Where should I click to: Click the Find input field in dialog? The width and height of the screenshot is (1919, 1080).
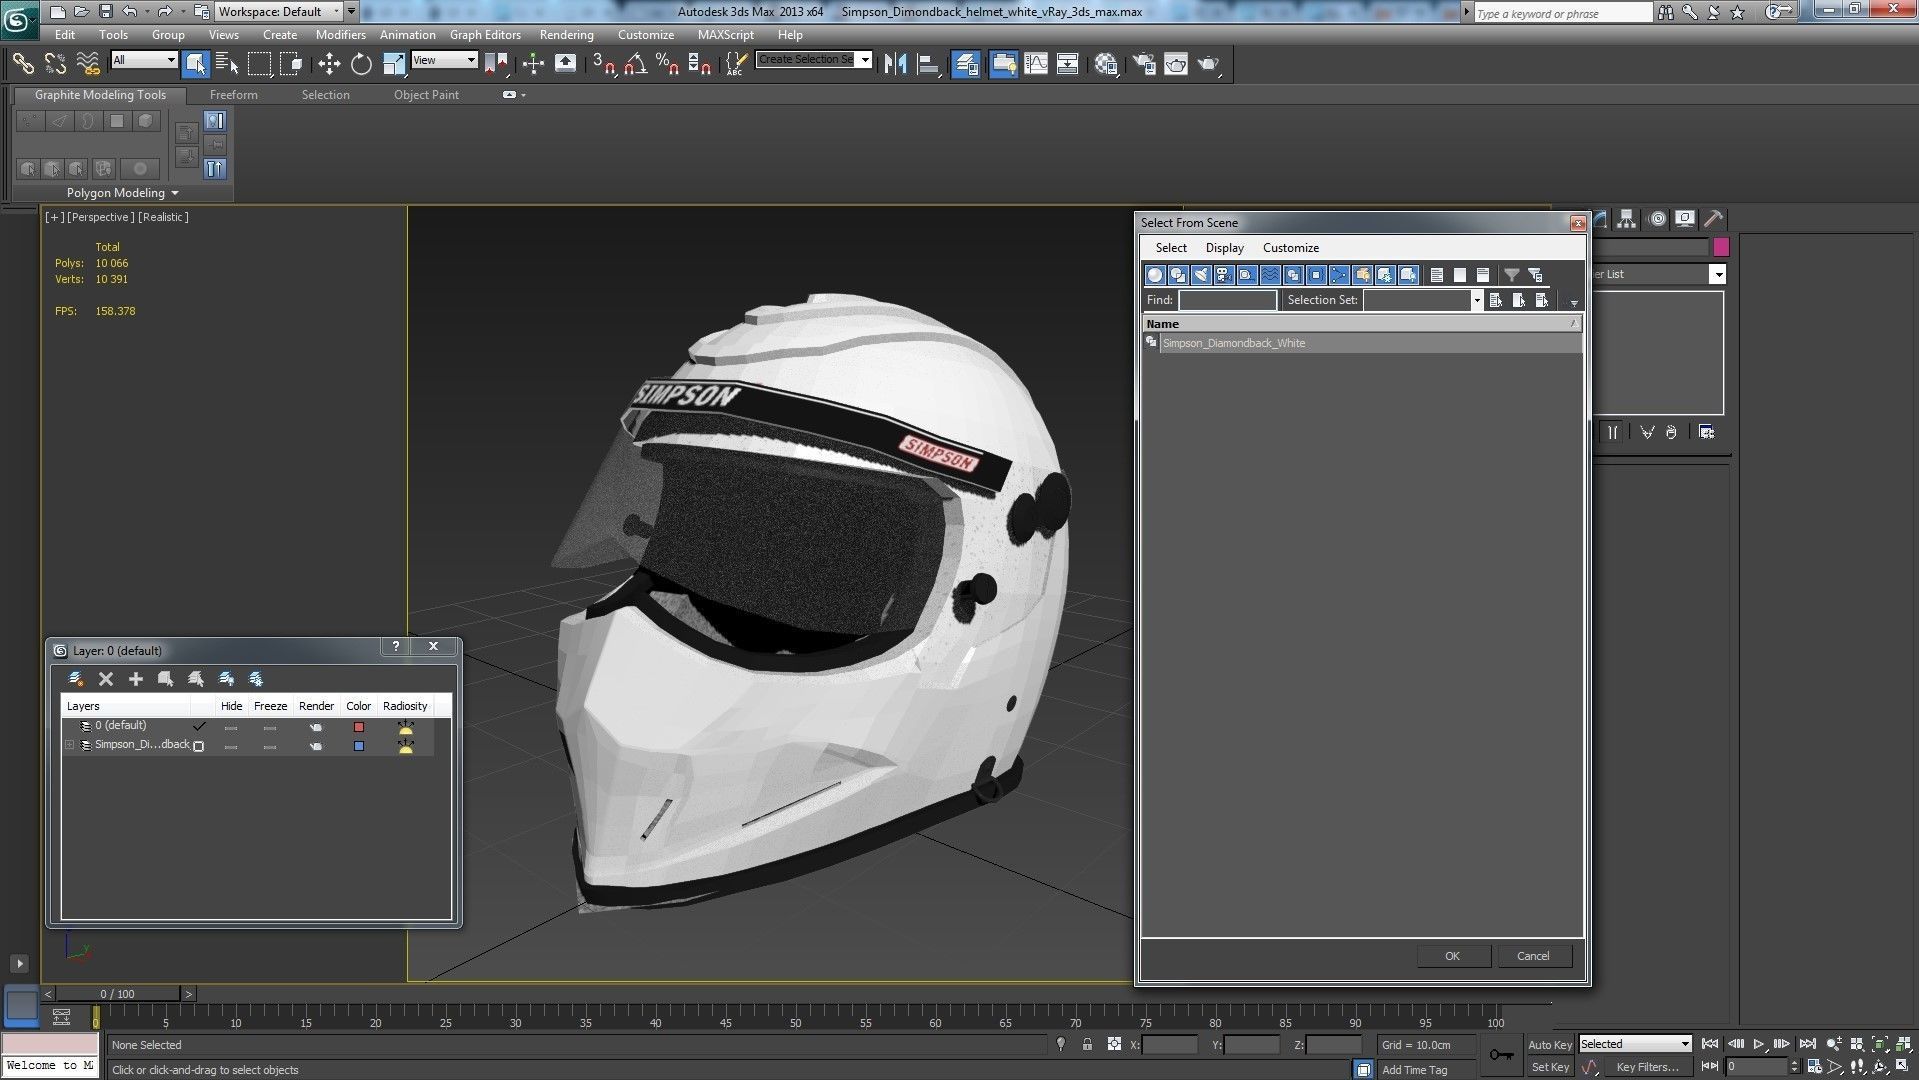pyautogui.click(x=1227, y=300)
